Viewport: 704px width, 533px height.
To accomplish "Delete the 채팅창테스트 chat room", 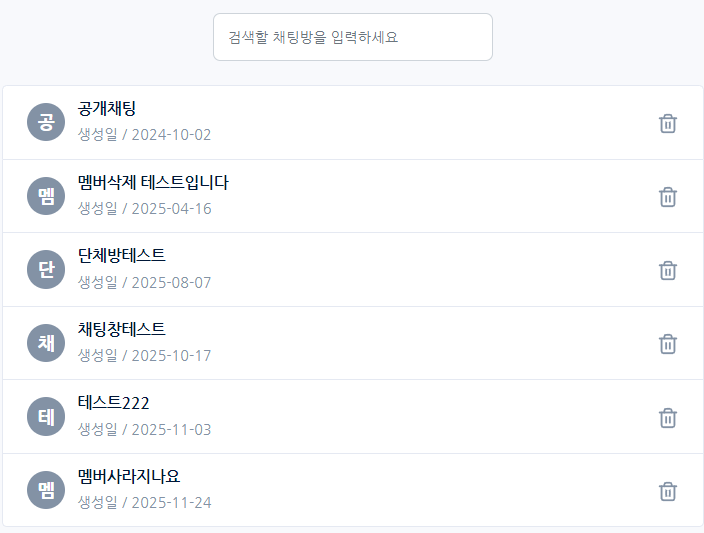I will point(668,344).
